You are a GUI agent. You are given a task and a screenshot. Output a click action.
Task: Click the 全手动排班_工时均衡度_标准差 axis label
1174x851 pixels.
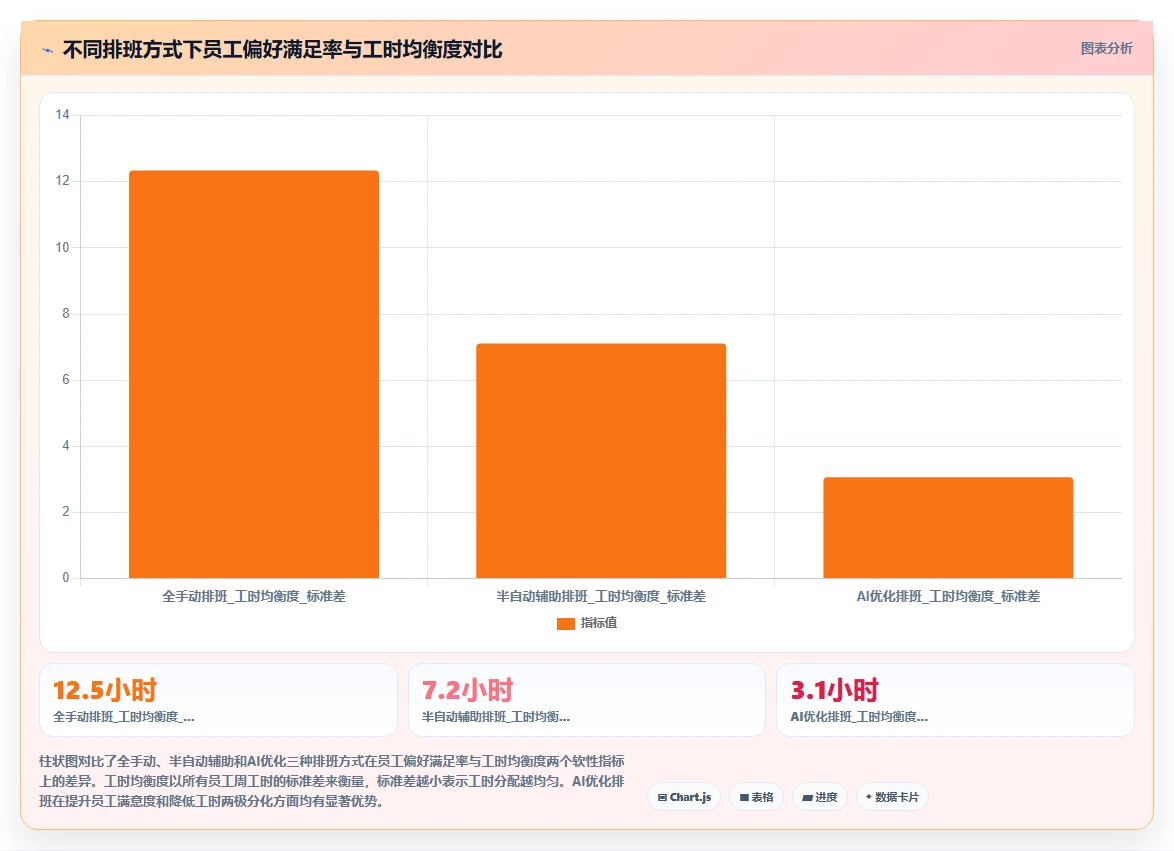[x=254, y=597]
